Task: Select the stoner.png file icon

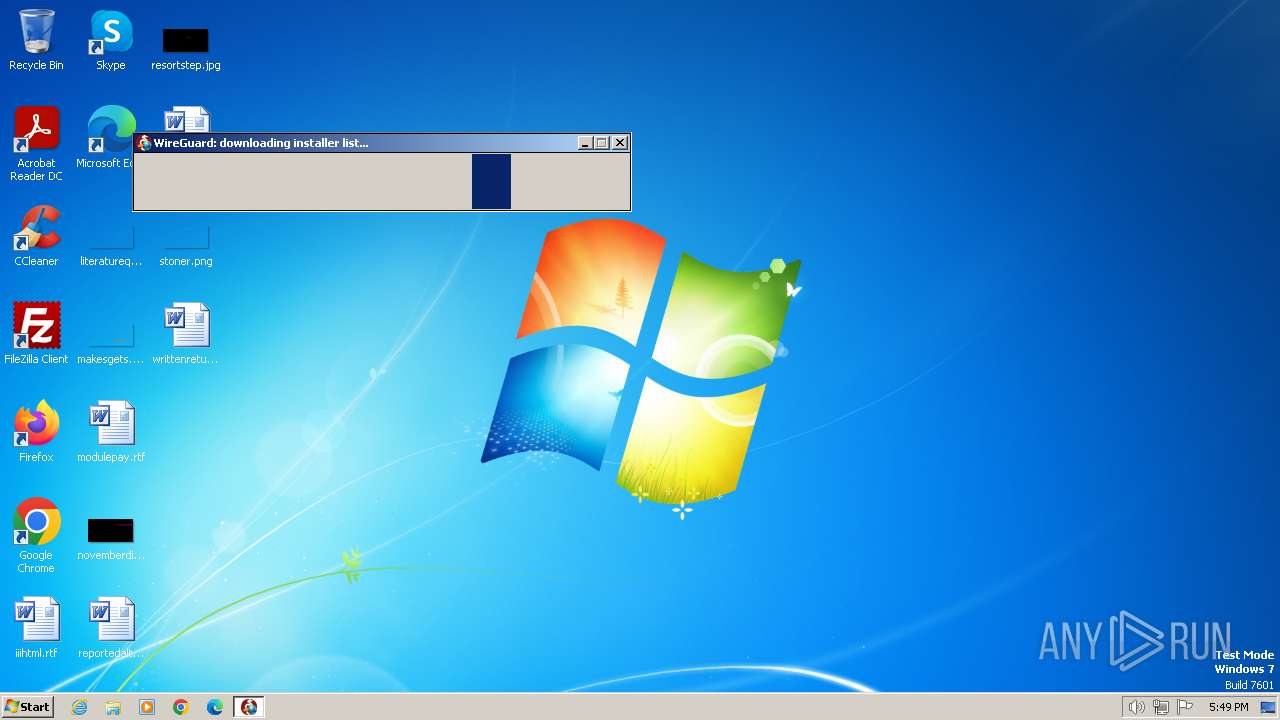Action: click(x=185, y=246)
